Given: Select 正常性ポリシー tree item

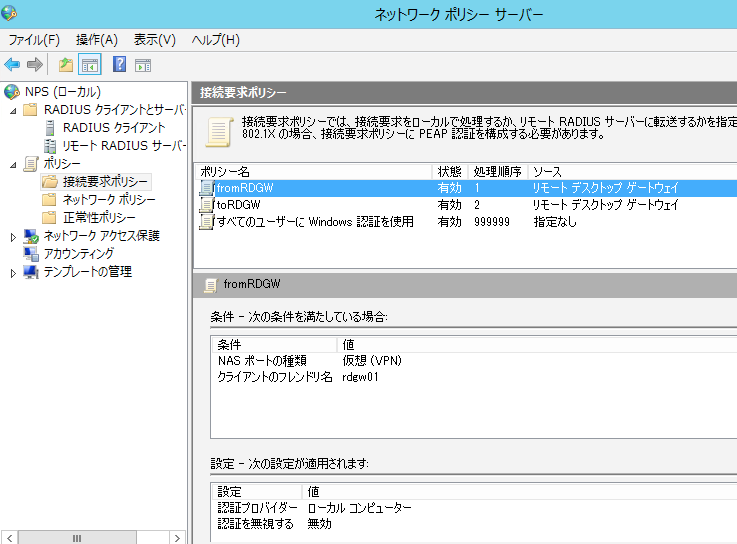Looking at the screenshot, I should 99,218.
